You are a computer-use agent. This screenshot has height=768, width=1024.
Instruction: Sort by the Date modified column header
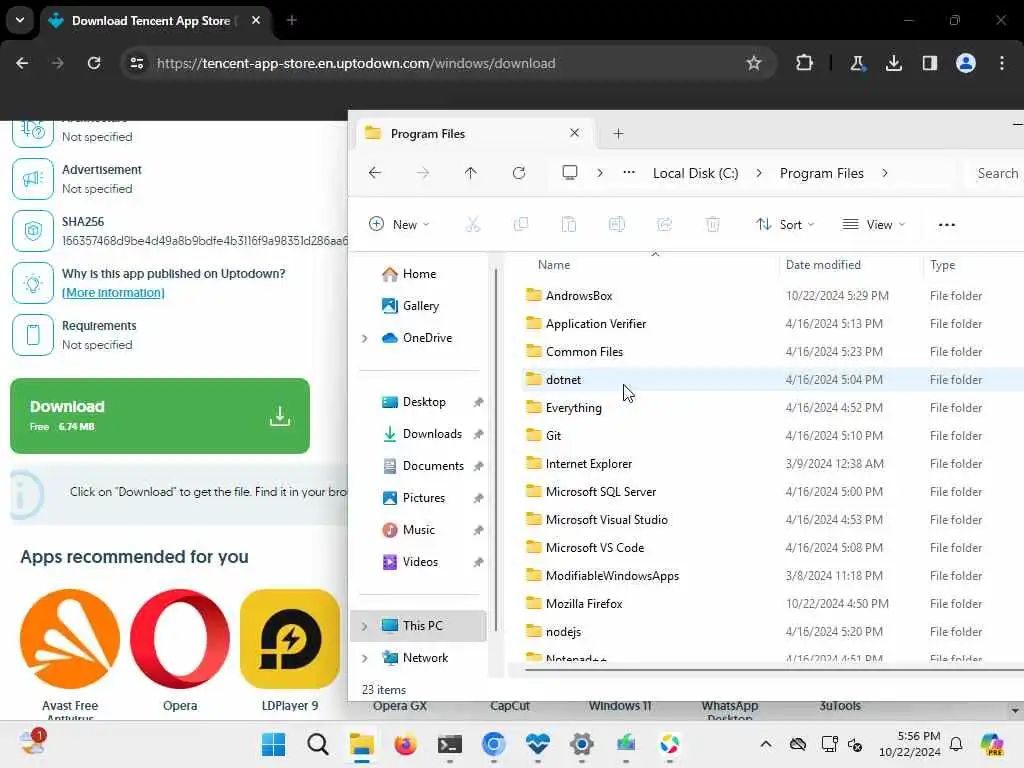(823, 264)
